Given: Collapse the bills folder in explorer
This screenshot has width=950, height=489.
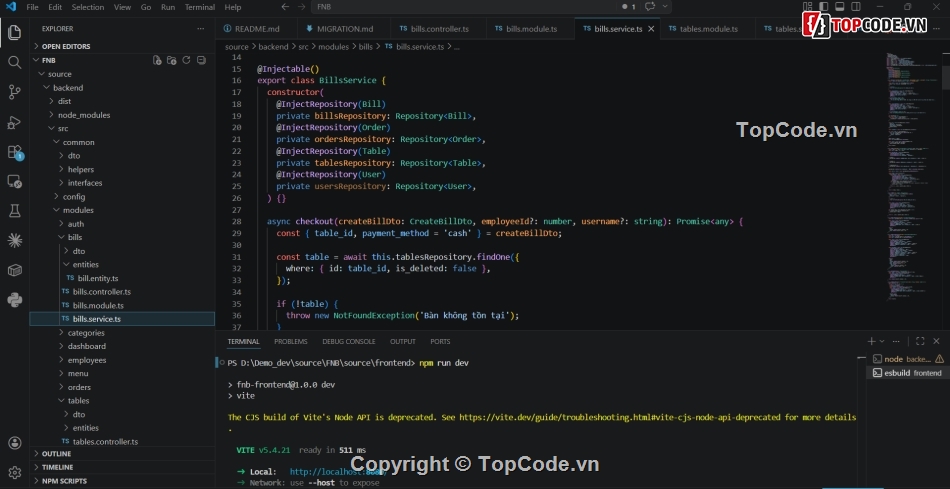Looking at the screenshot, I should (x=75, y=237).
